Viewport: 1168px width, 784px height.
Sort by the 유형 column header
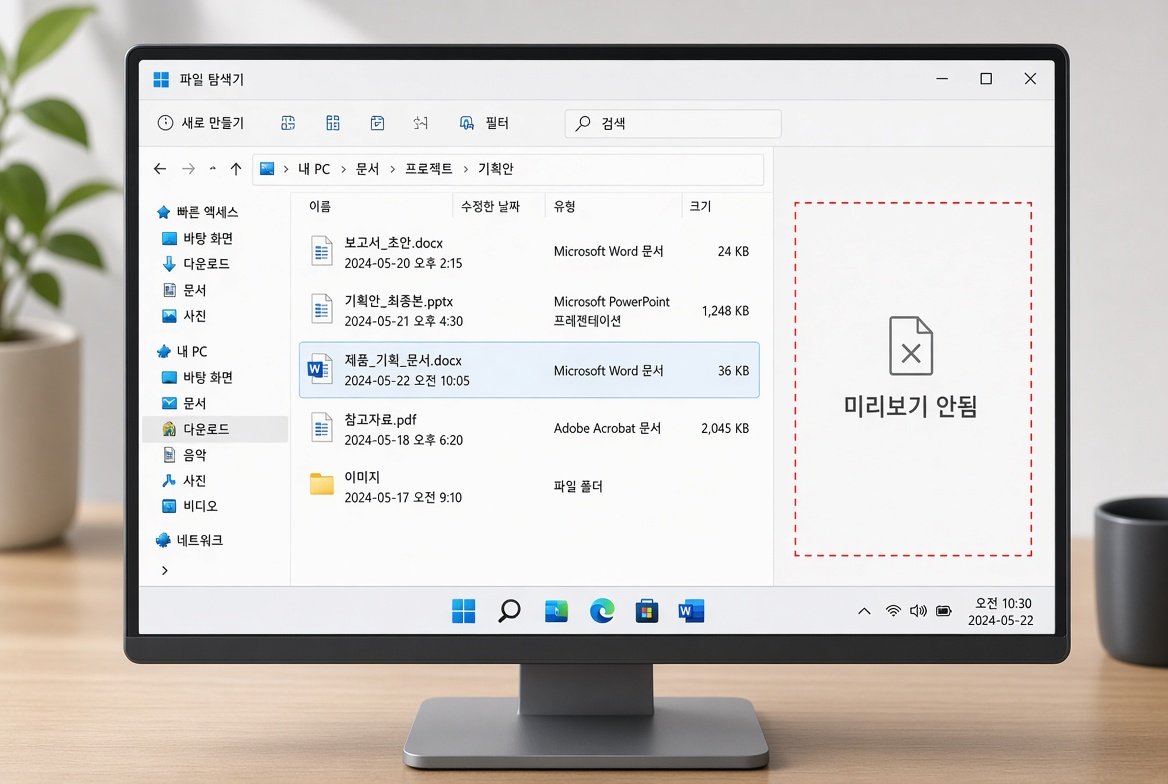[x=565, y=206]
